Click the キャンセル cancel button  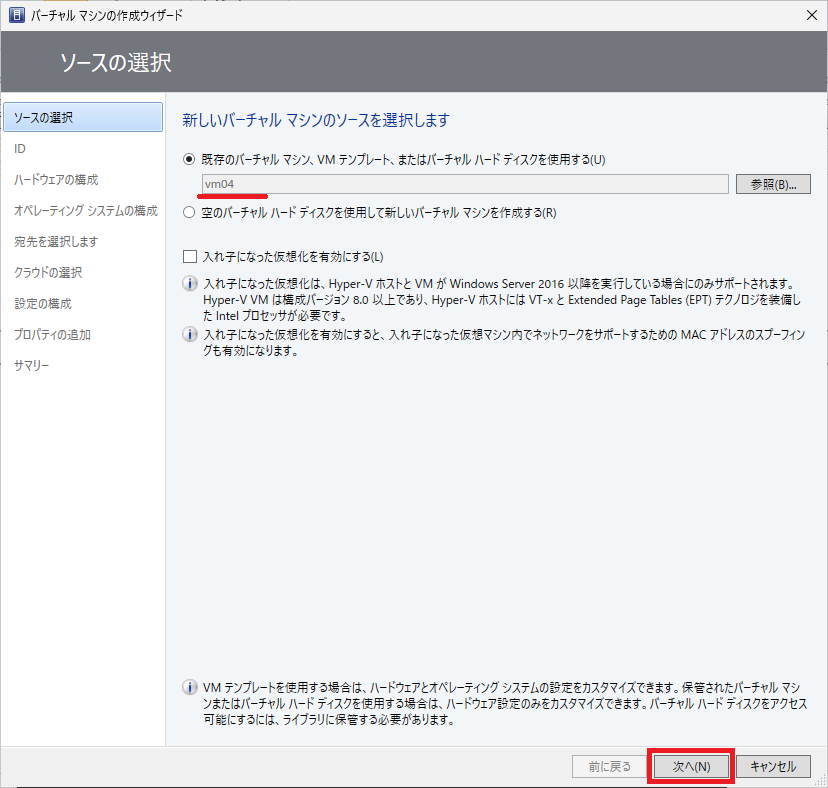[773, 766]
